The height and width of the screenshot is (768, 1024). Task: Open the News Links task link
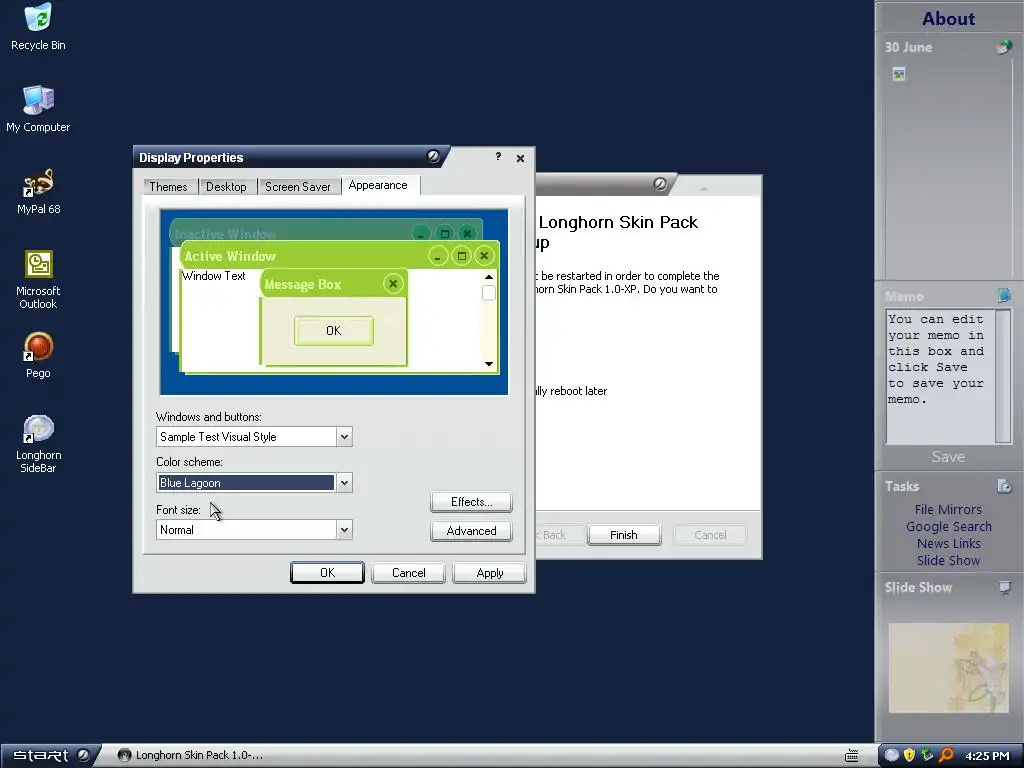click(x=948, y=543)
